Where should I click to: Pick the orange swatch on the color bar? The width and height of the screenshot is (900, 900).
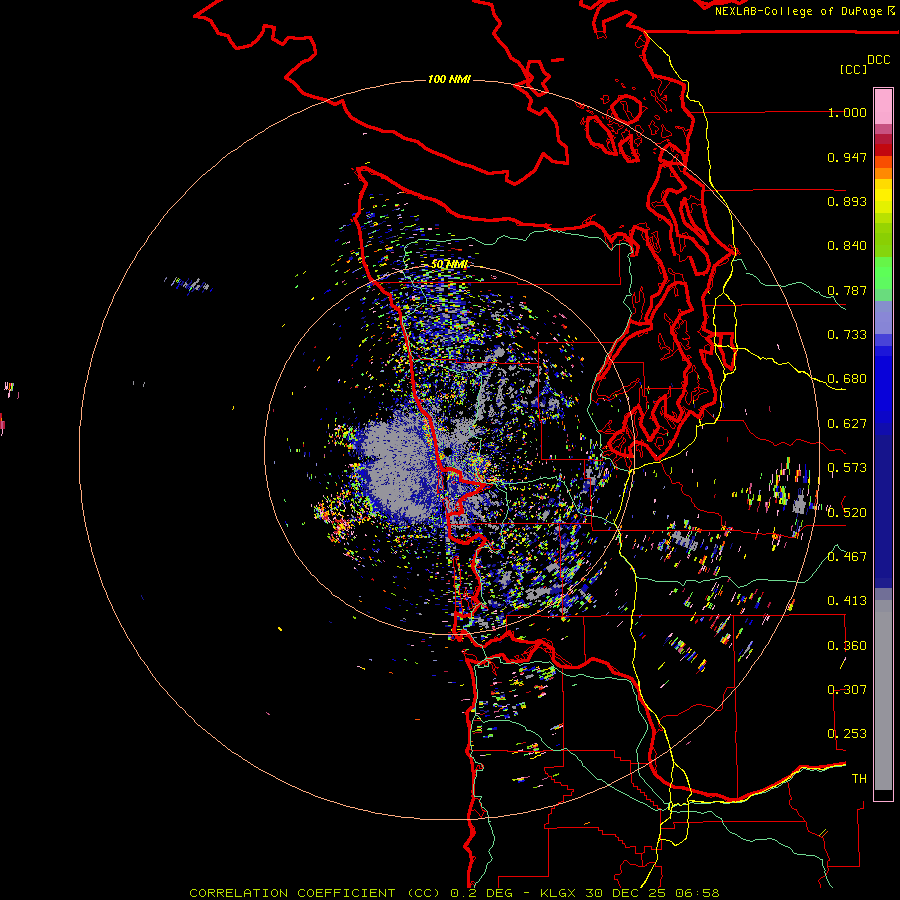[x=883, y=173]
